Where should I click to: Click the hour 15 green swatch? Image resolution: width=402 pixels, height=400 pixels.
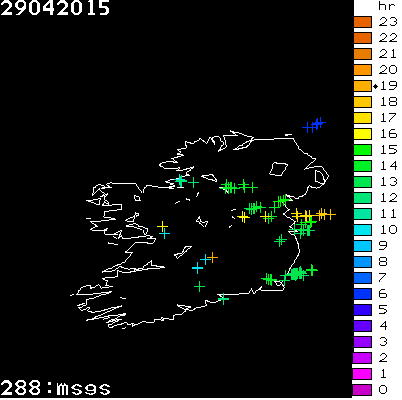[x=362, y=150]
